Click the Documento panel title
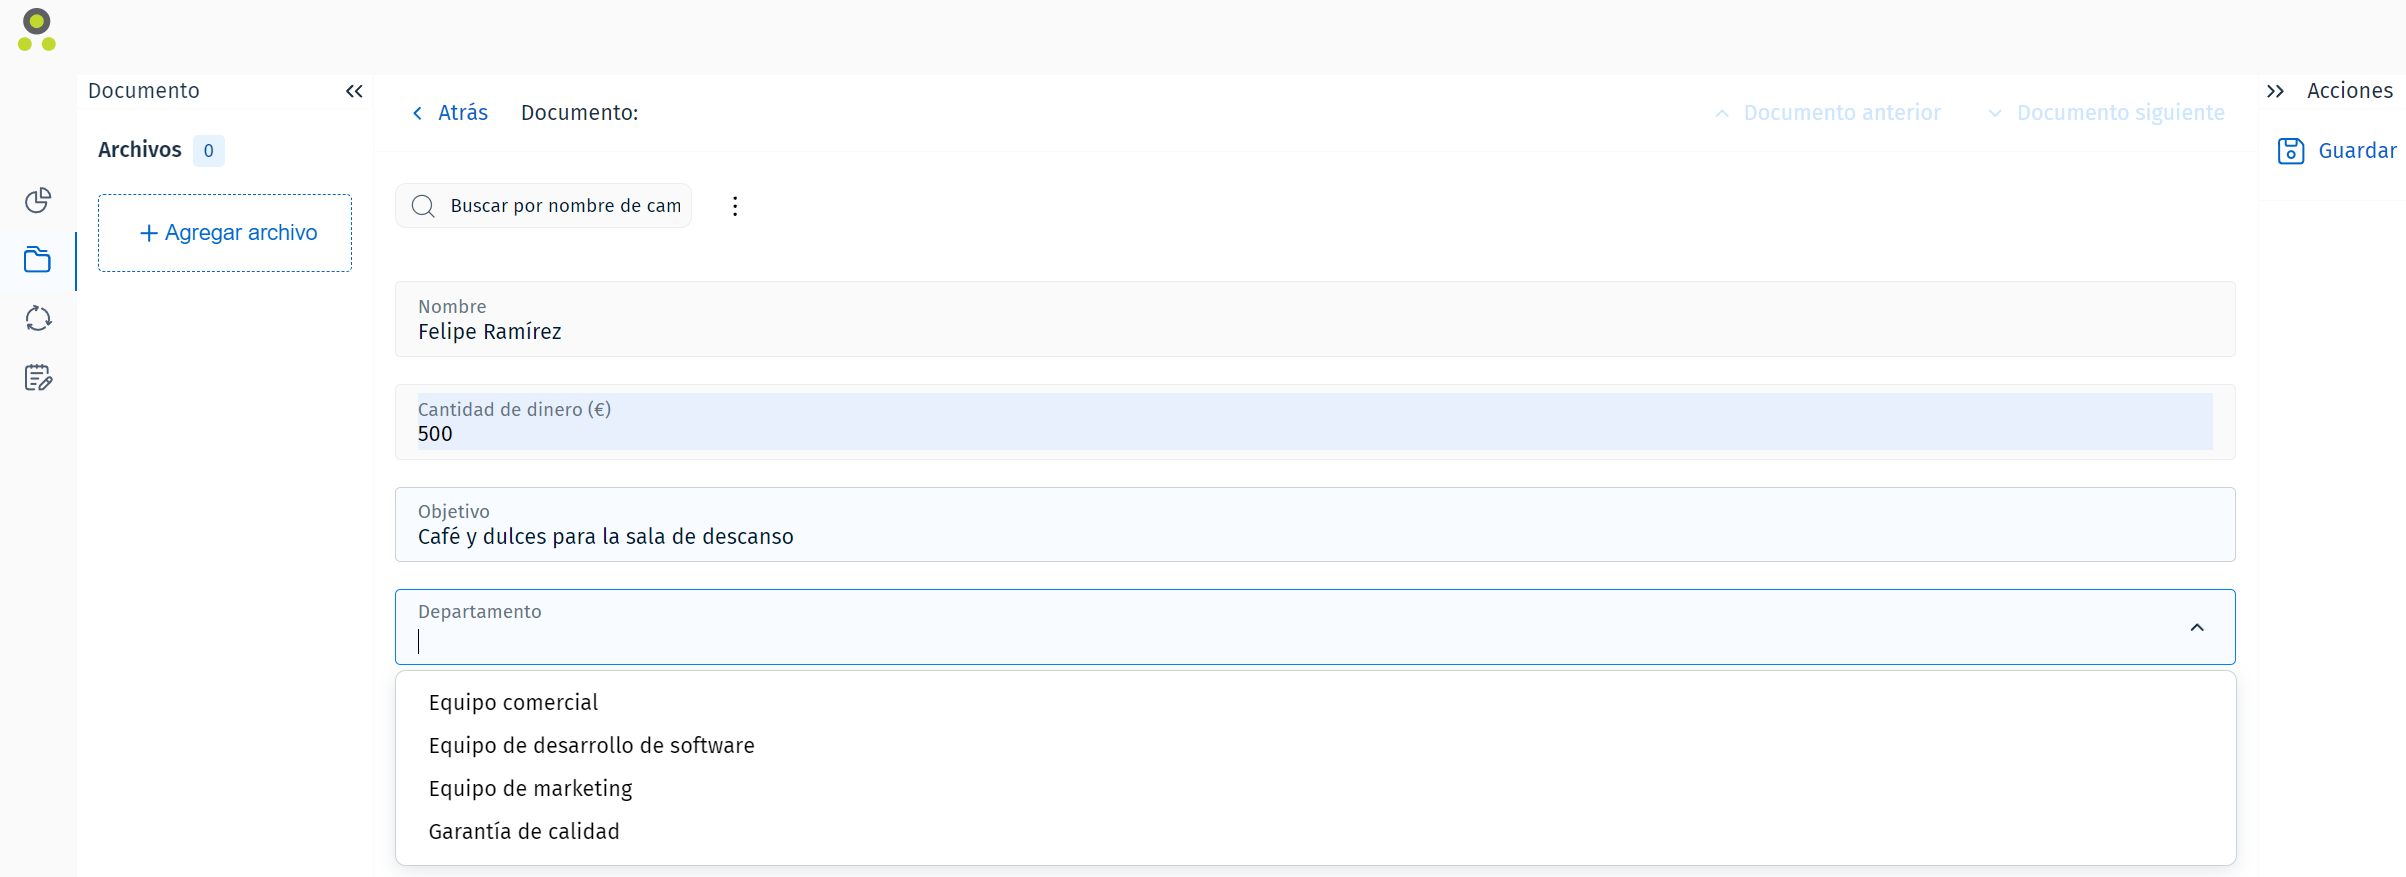The height and width of the screenshot is (877, 2406). pos(144,91)
